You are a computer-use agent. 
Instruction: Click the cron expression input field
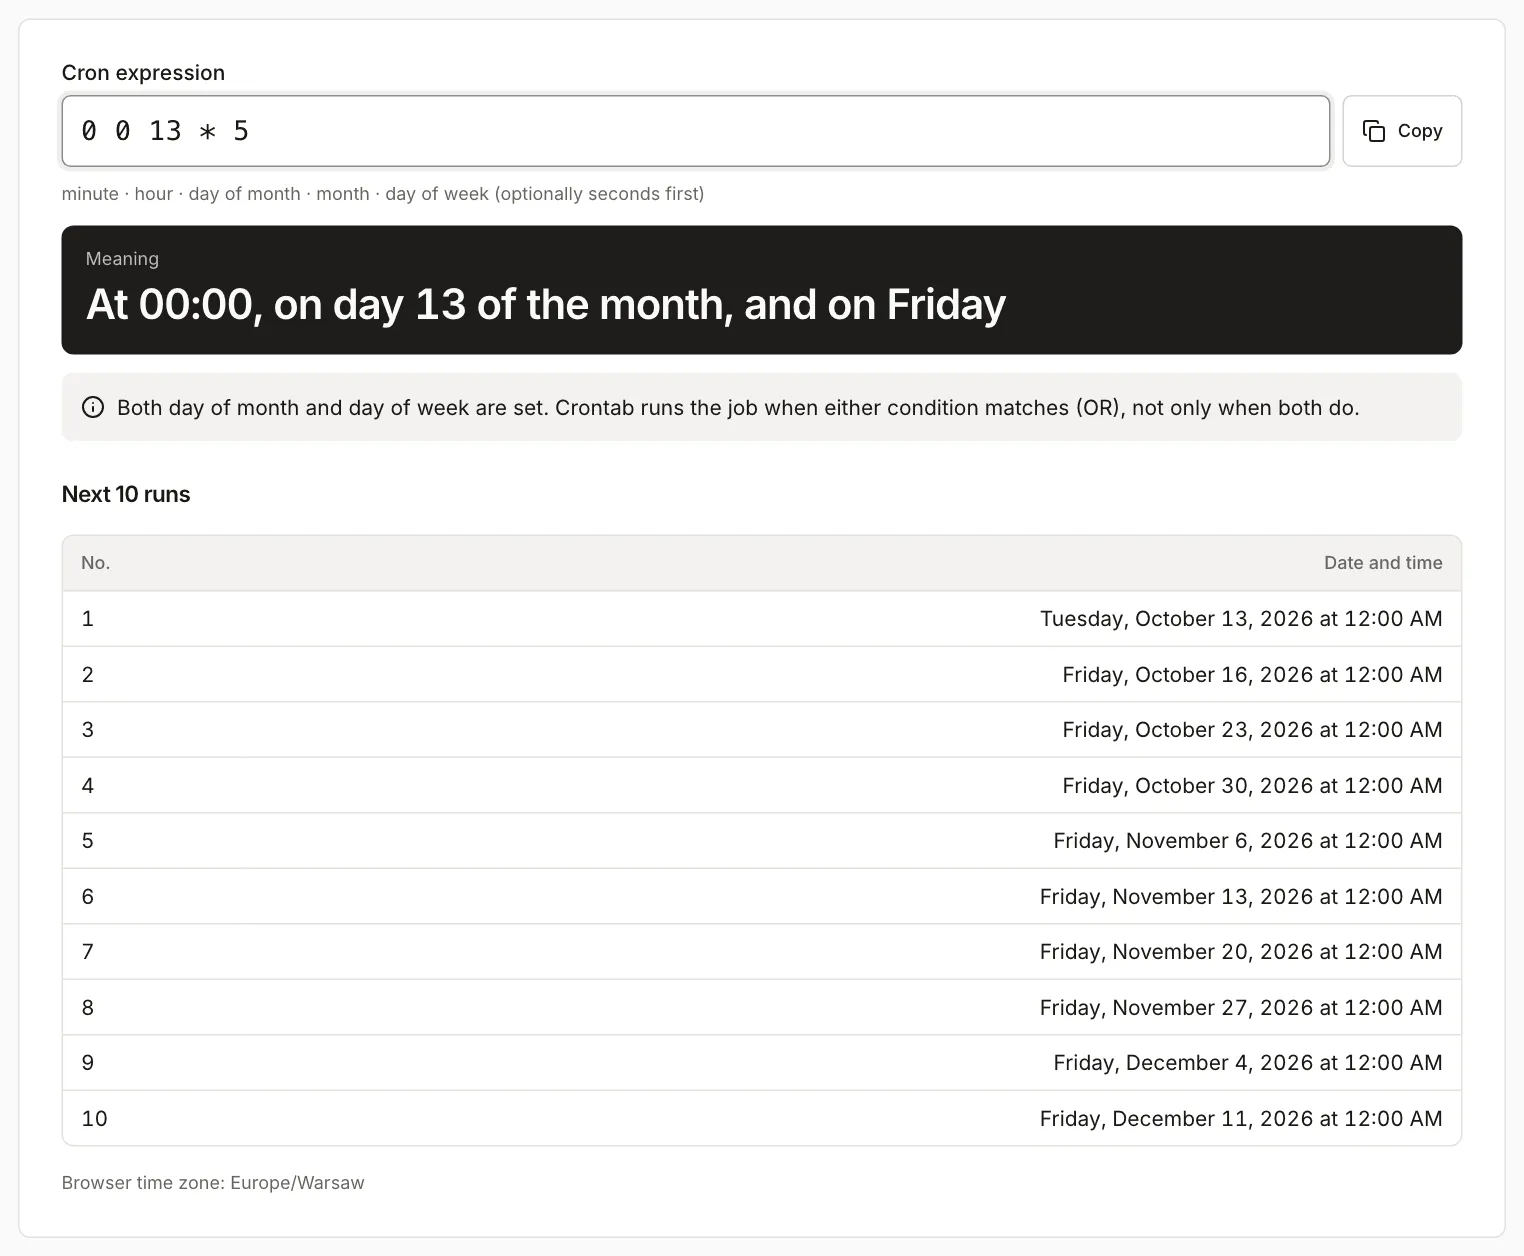(696, 131)
